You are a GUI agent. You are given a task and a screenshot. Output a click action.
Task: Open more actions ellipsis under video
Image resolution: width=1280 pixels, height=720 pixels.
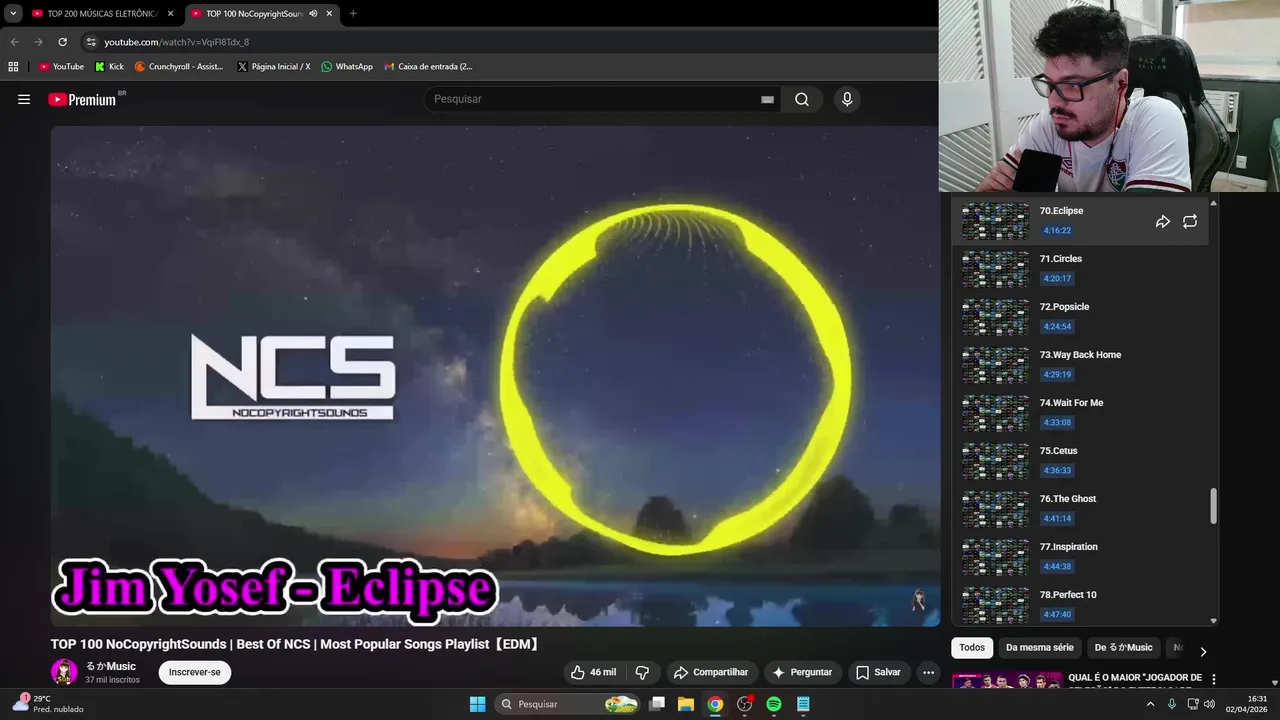(929, 672)
